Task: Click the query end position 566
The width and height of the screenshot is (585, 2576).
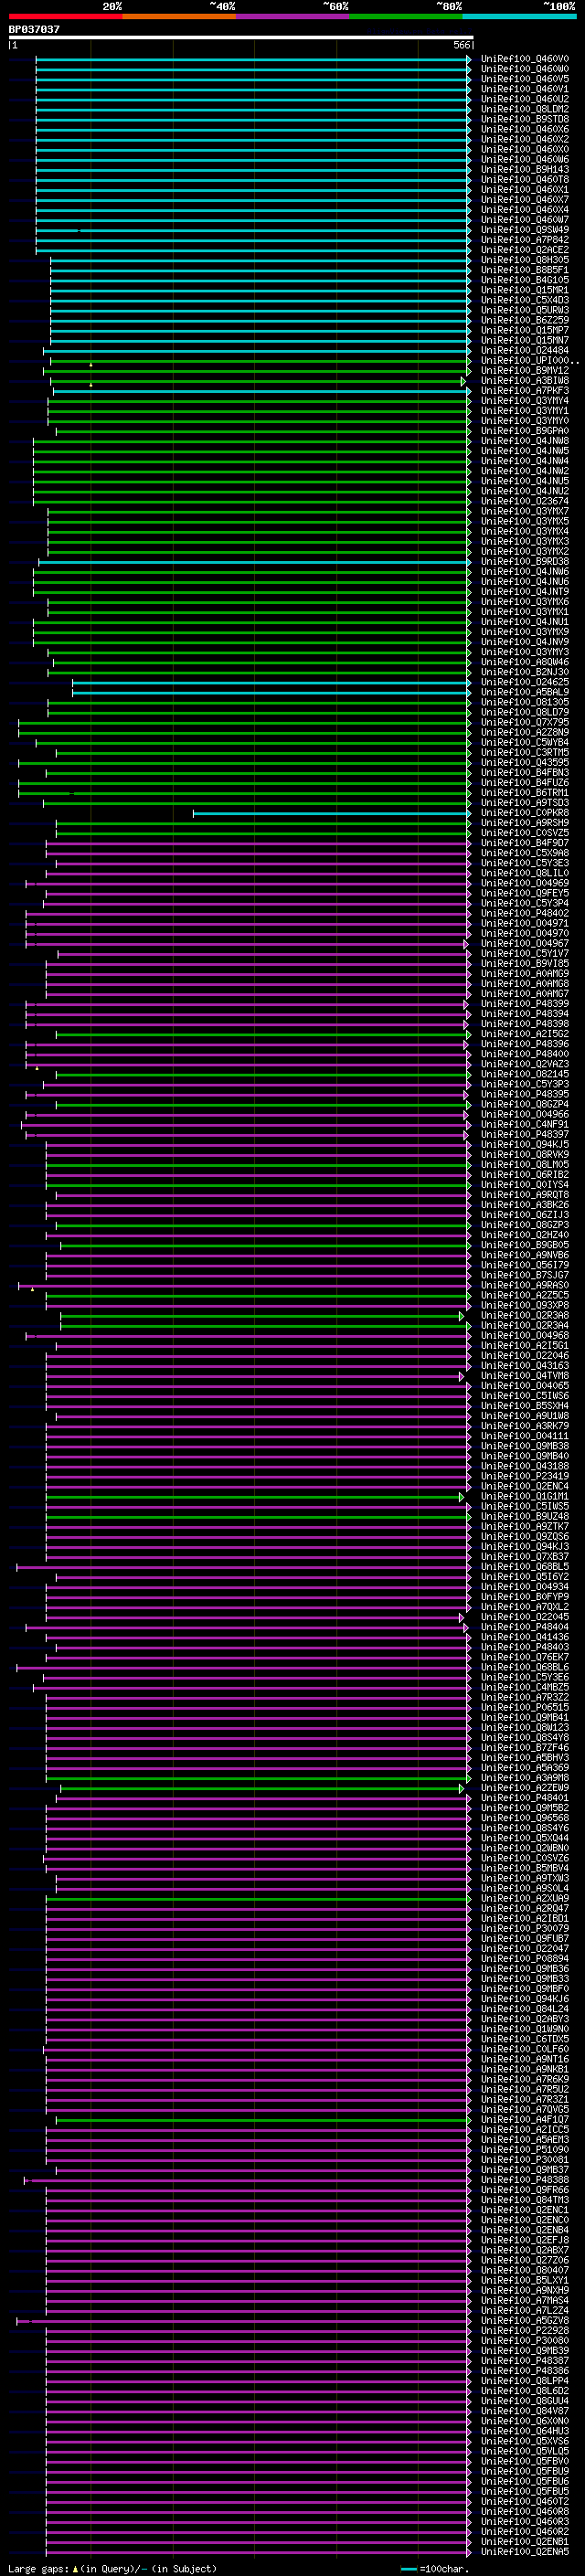Action: (x=461, y=45)
